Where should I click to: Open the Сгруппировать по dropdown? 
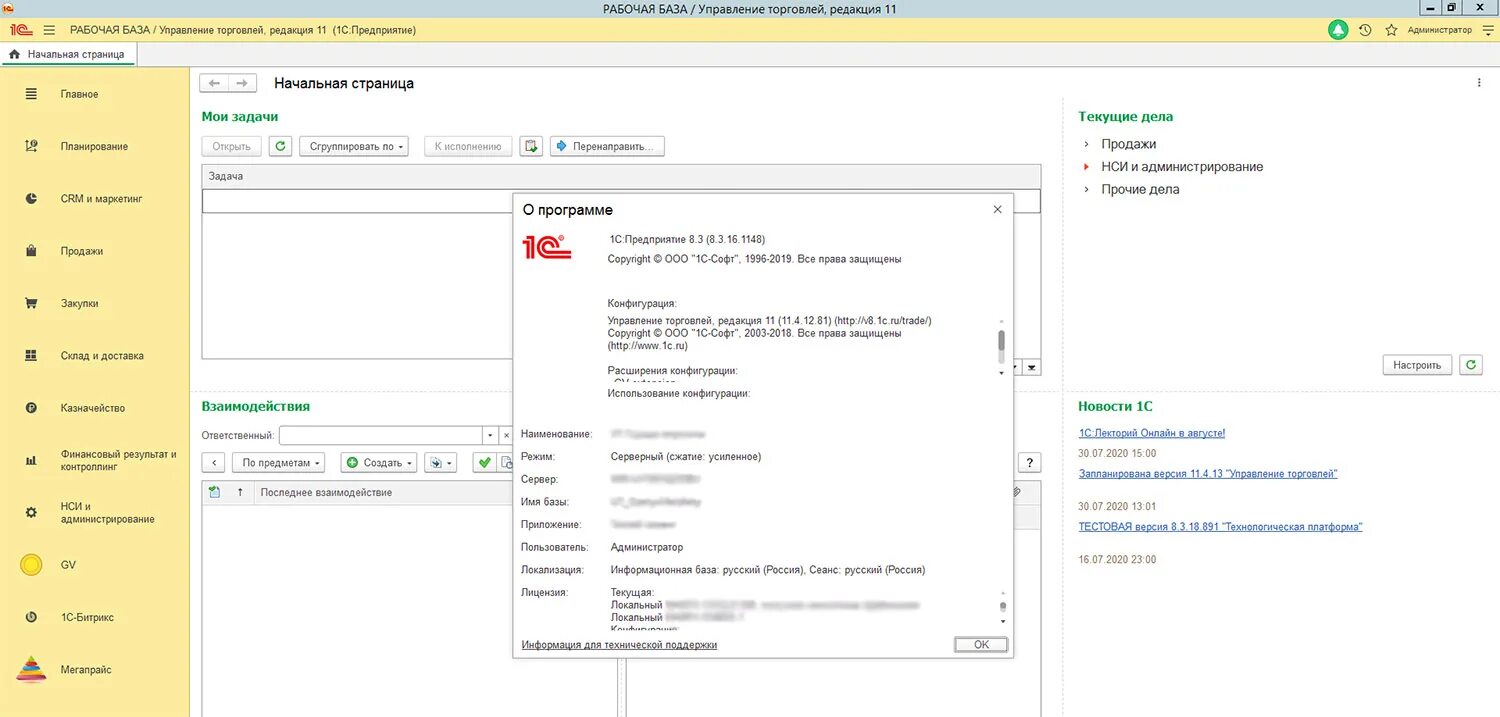355,146
